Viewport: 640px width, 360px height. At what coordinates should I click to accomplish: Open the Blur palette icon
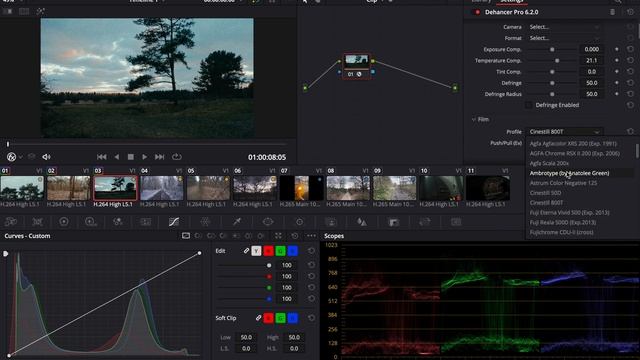(x=362, y=222)
